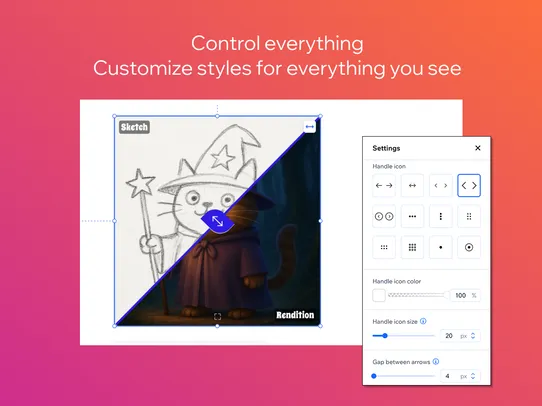Click the handle icon color opacity slider
542x406 pixels.
point(418,295)
